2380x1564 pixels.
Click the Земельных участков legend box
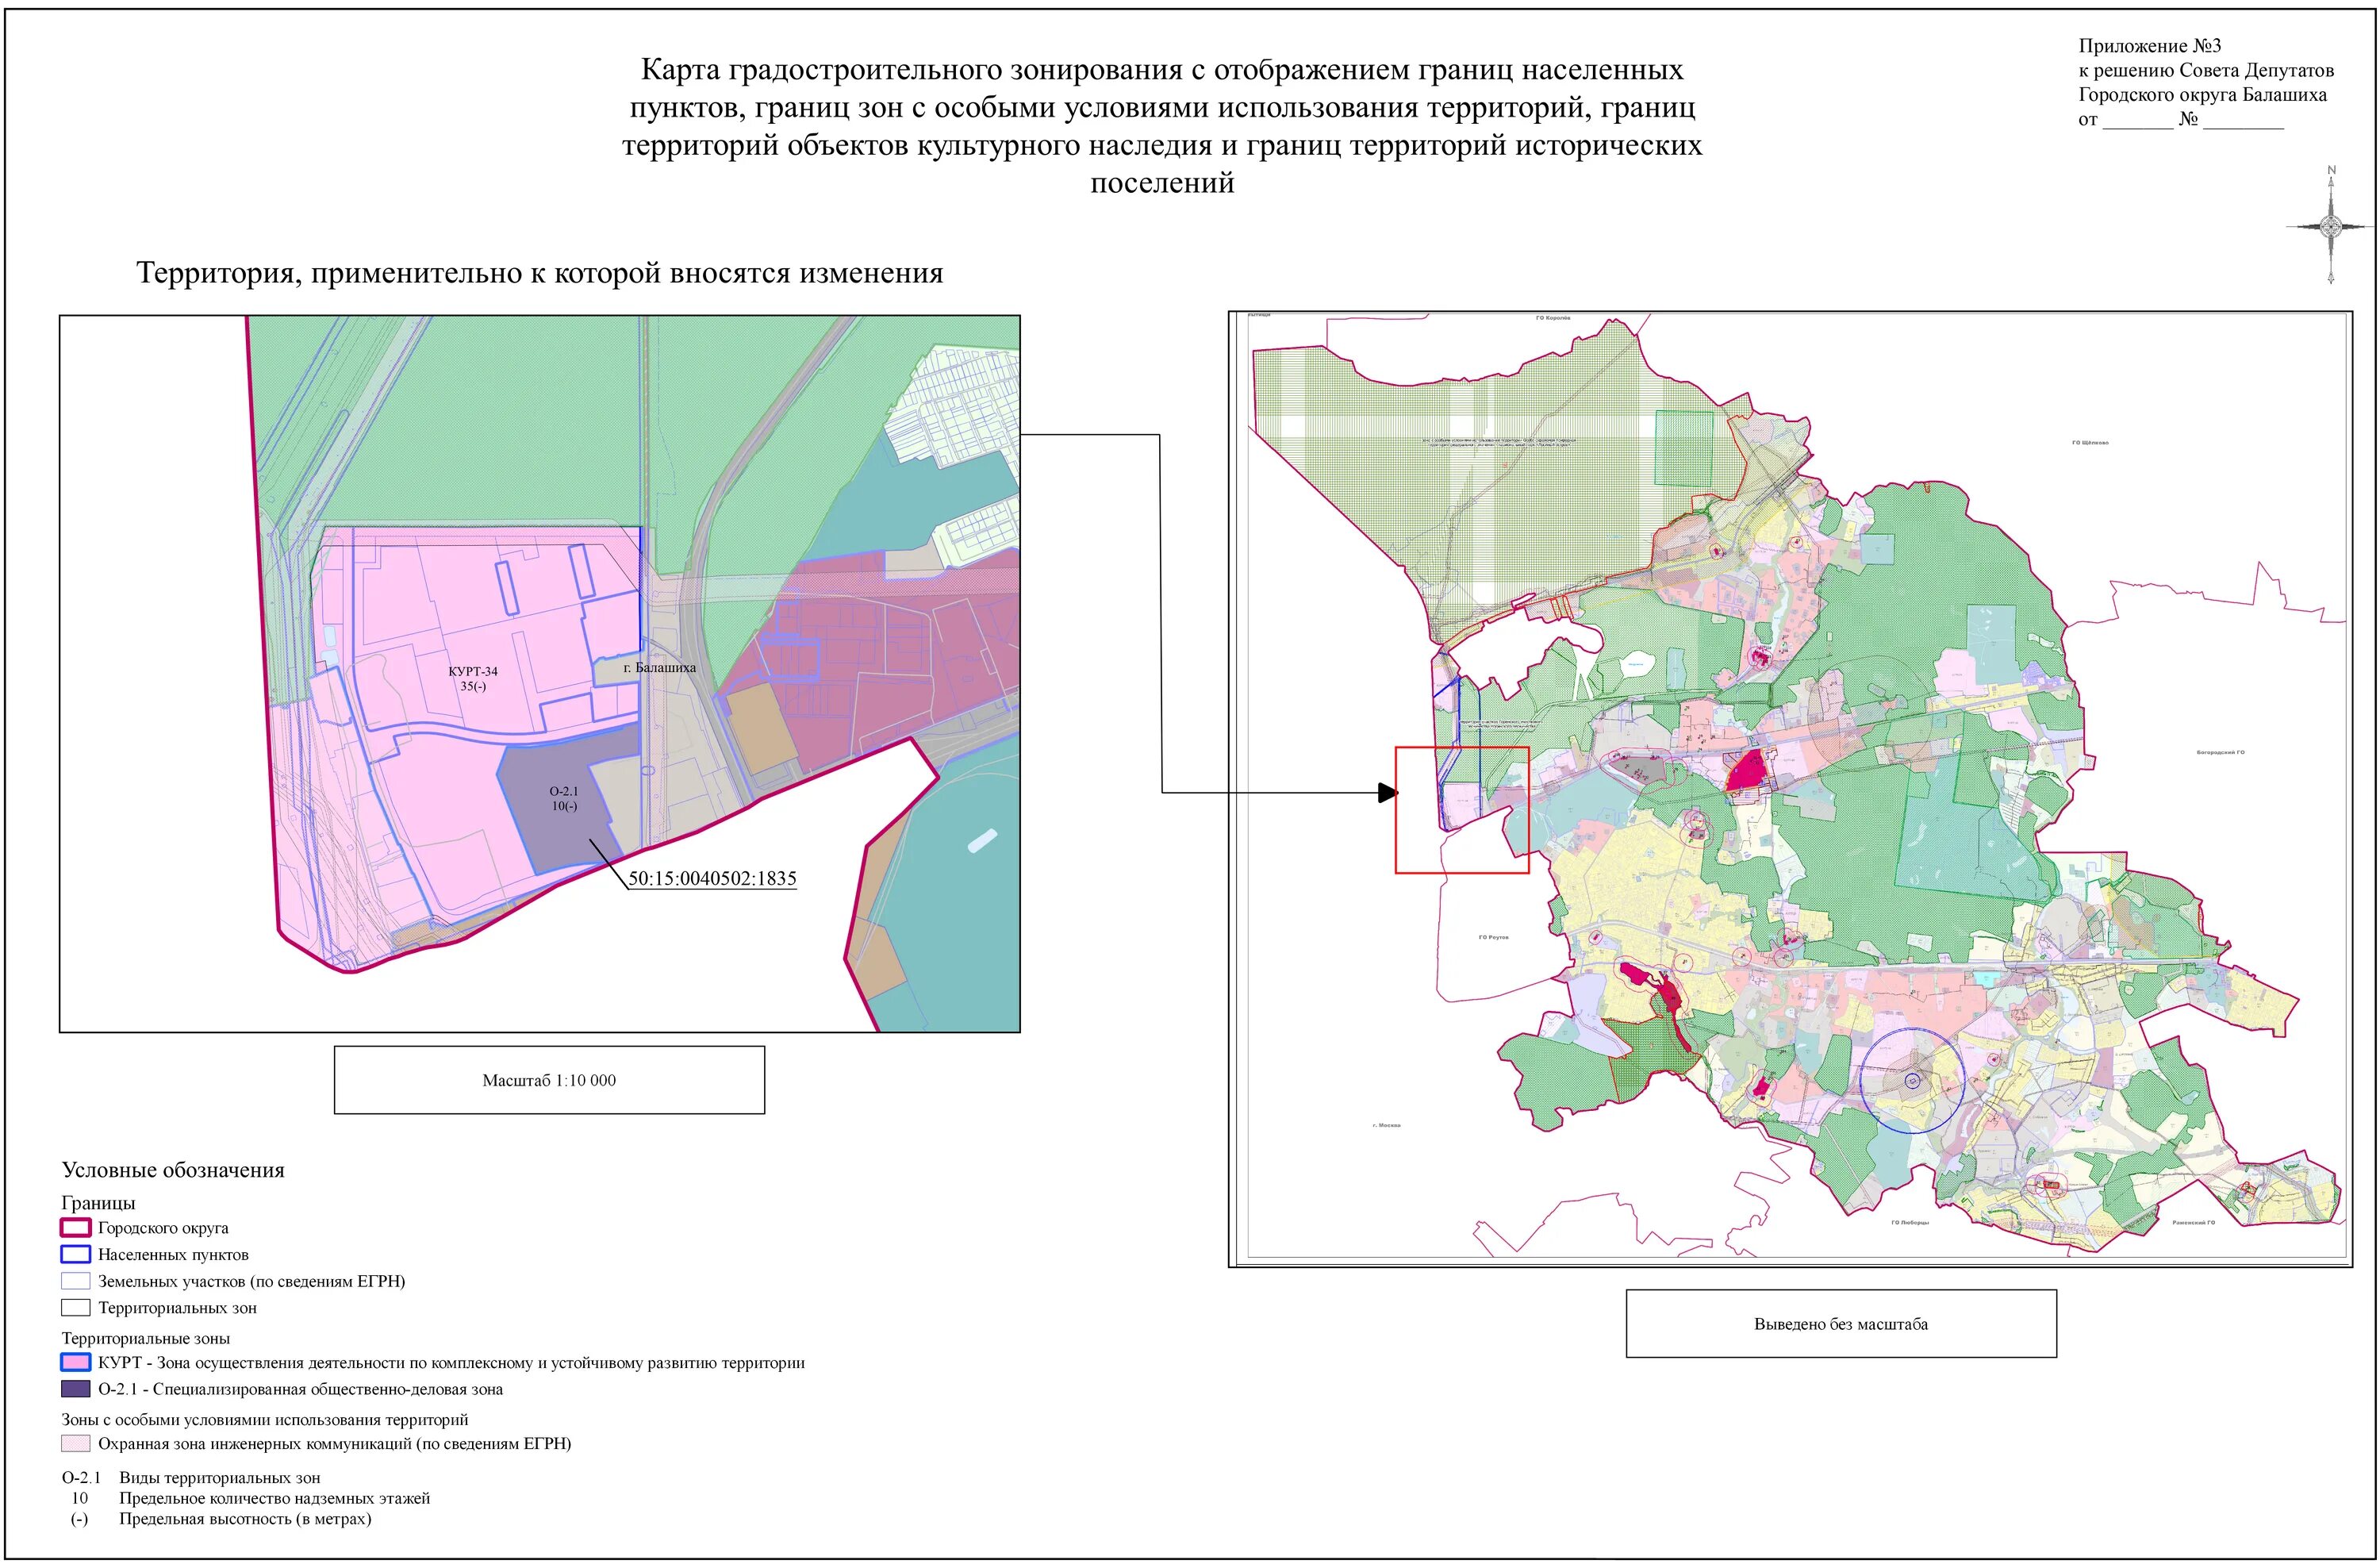pyautogui.click(x=76, y=1281)
